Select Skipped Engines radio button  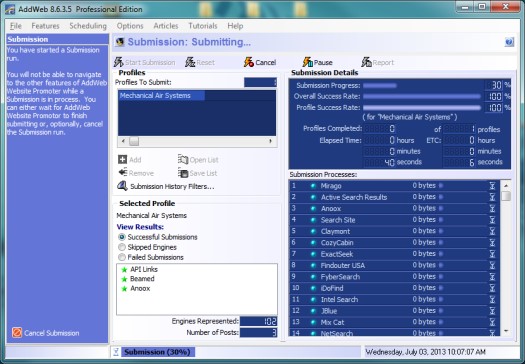[122, 247]
